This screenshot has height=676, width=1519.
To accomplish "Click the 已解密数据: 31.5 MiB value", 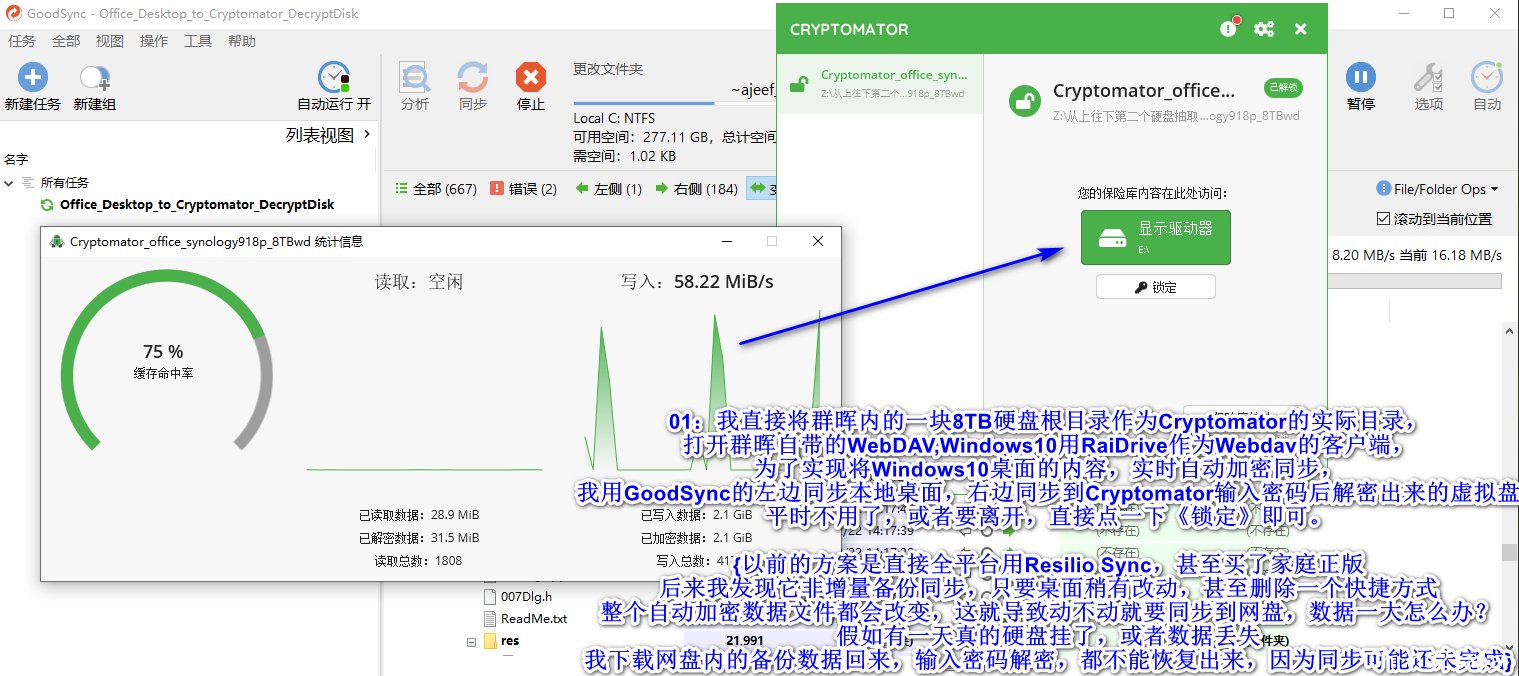I will pos(419,538).
